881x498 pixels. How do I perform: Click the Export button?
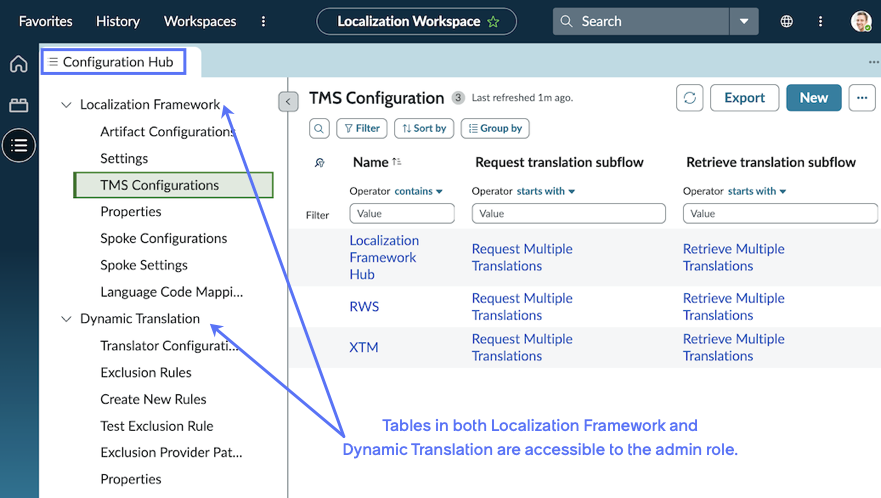[744, 98]
